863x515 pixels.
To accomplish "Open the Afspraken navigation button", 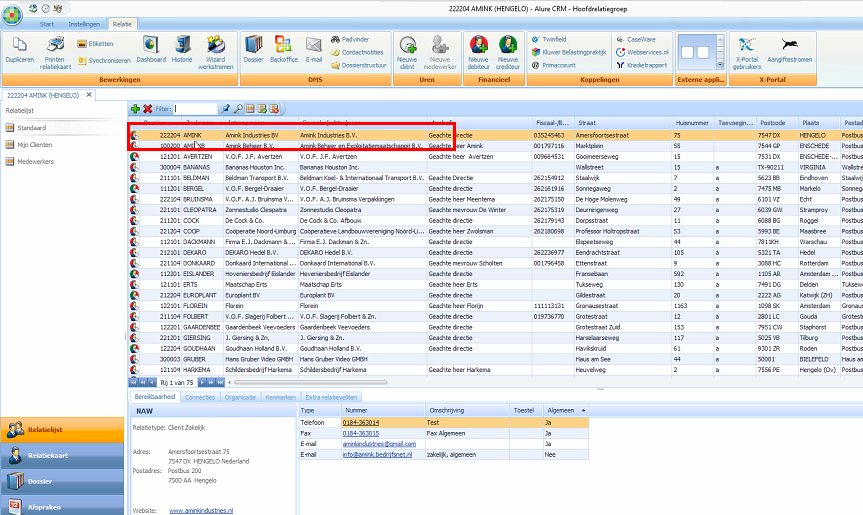I will [62, 506].
